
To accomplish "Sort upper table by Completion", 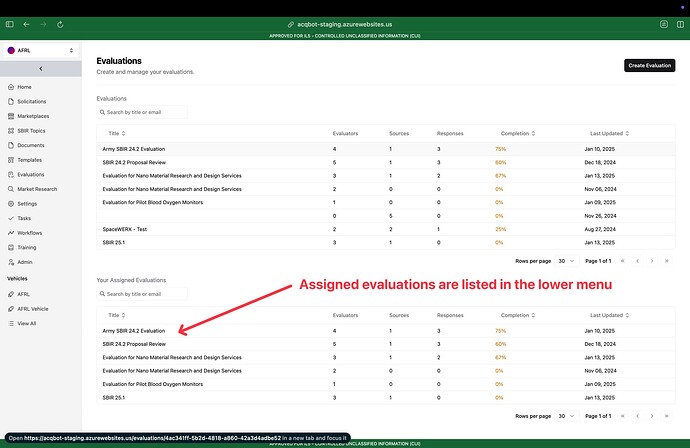I will click(x=518, y=133).
